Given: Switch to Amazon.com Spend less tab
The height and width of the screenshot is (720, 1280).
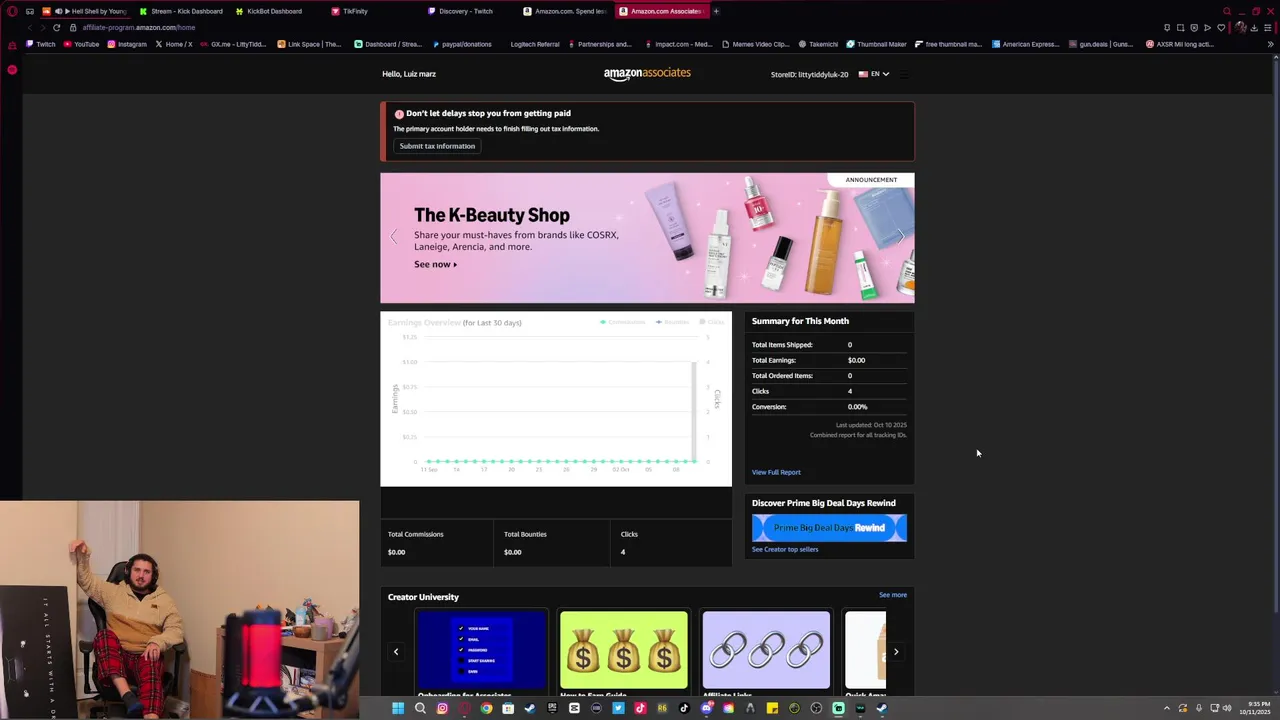Looking at the screenshot, I should pos(565,11).
